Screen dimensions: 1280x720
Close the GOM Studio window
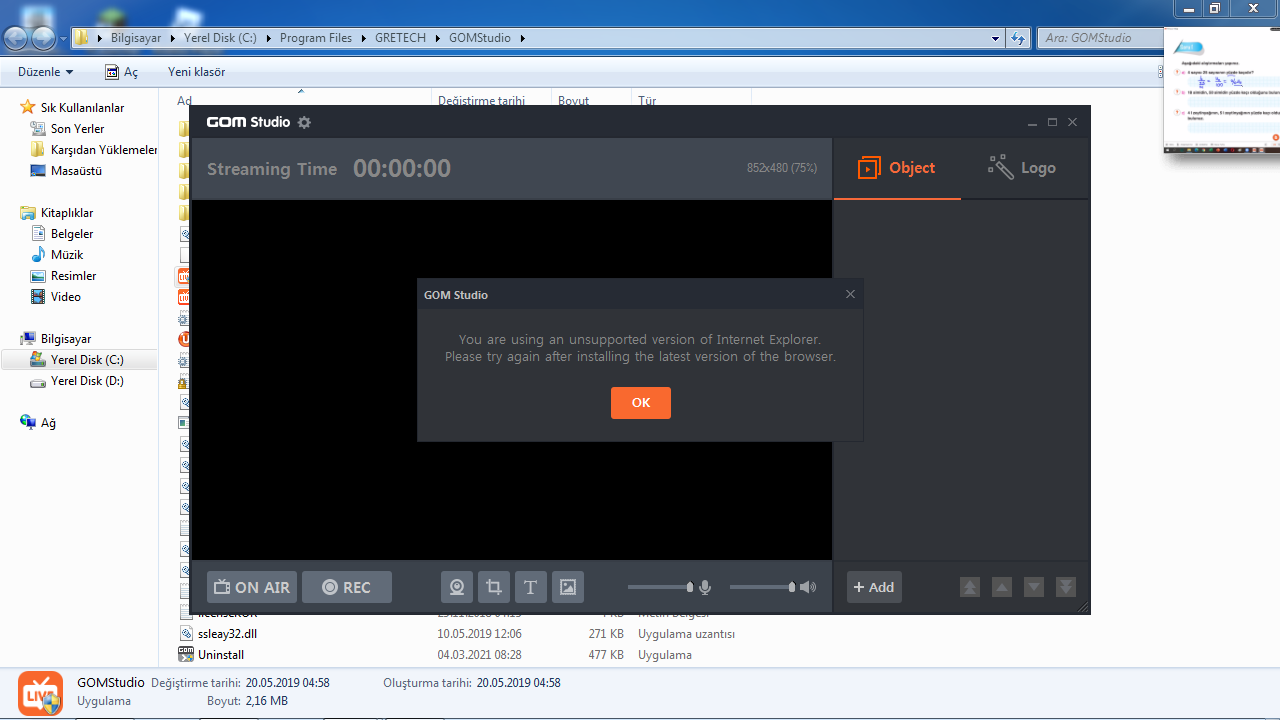click(x=1072, y=122)
